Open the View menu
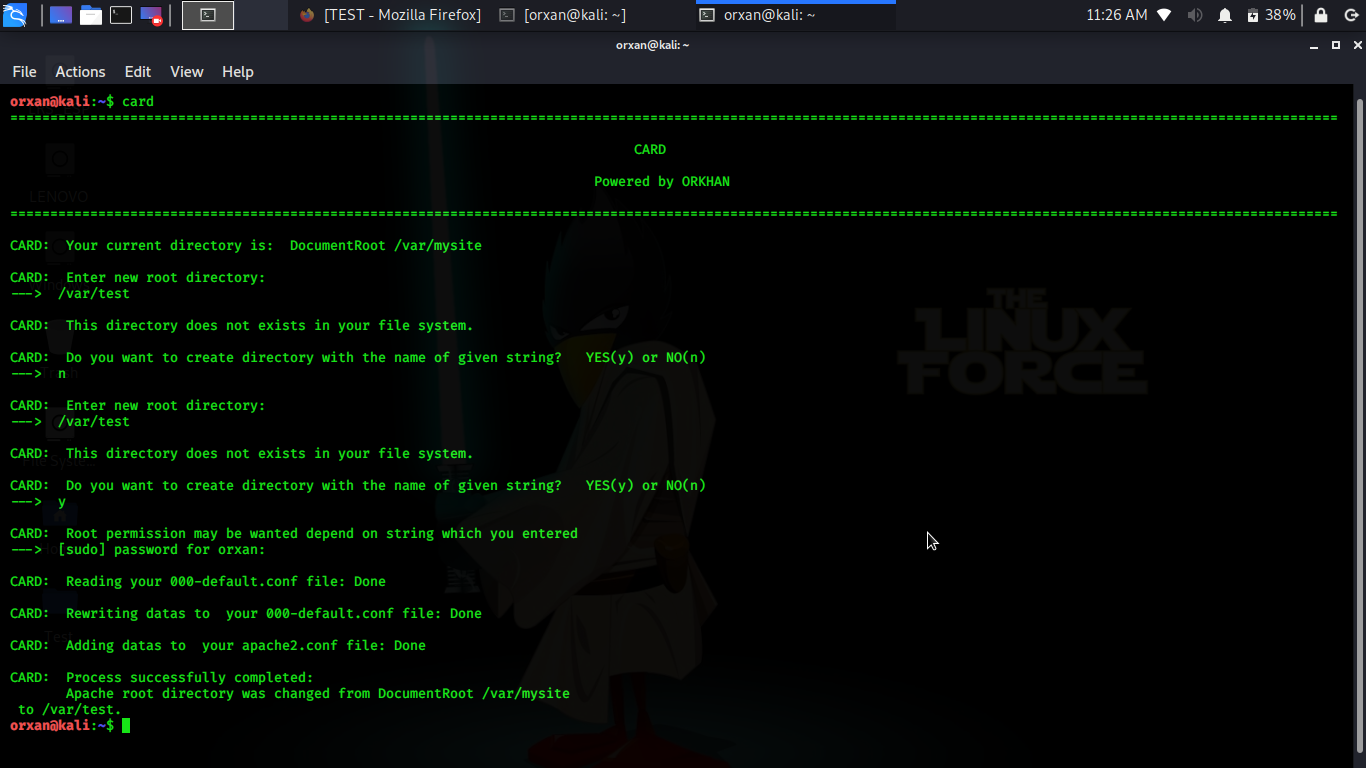This screenshot has width=1366, height=768. [187, 72]
